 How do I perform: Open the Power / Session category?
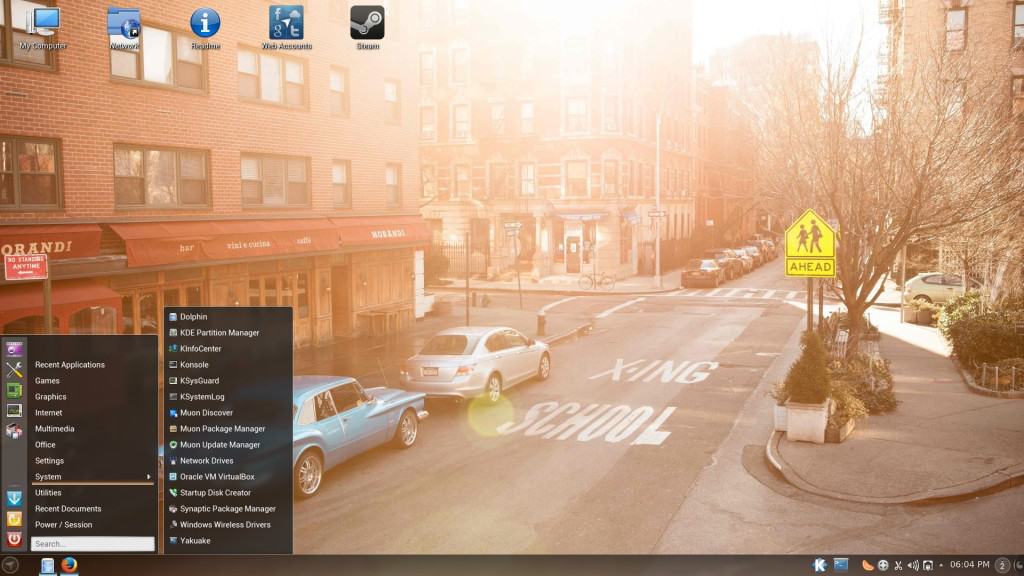point(63,525)
